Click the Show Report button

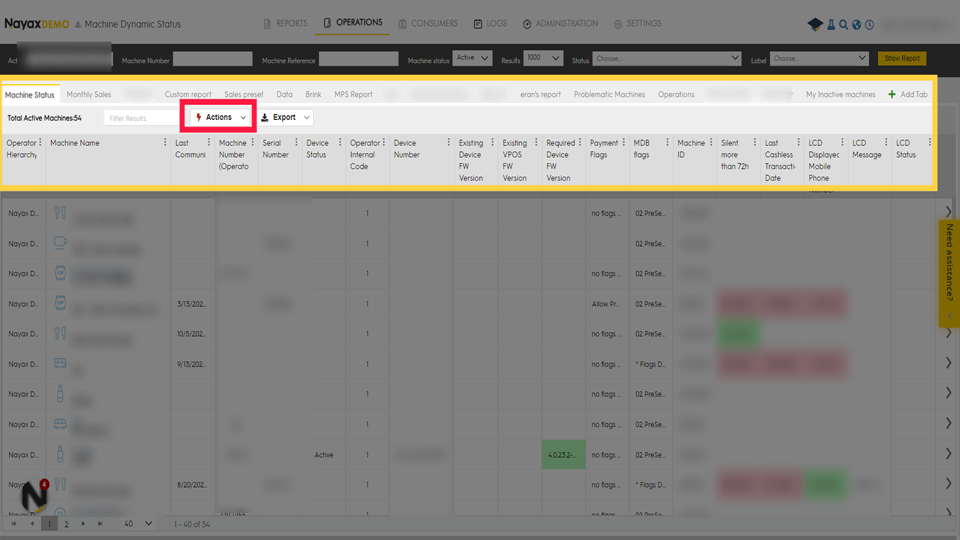[902, 58]
